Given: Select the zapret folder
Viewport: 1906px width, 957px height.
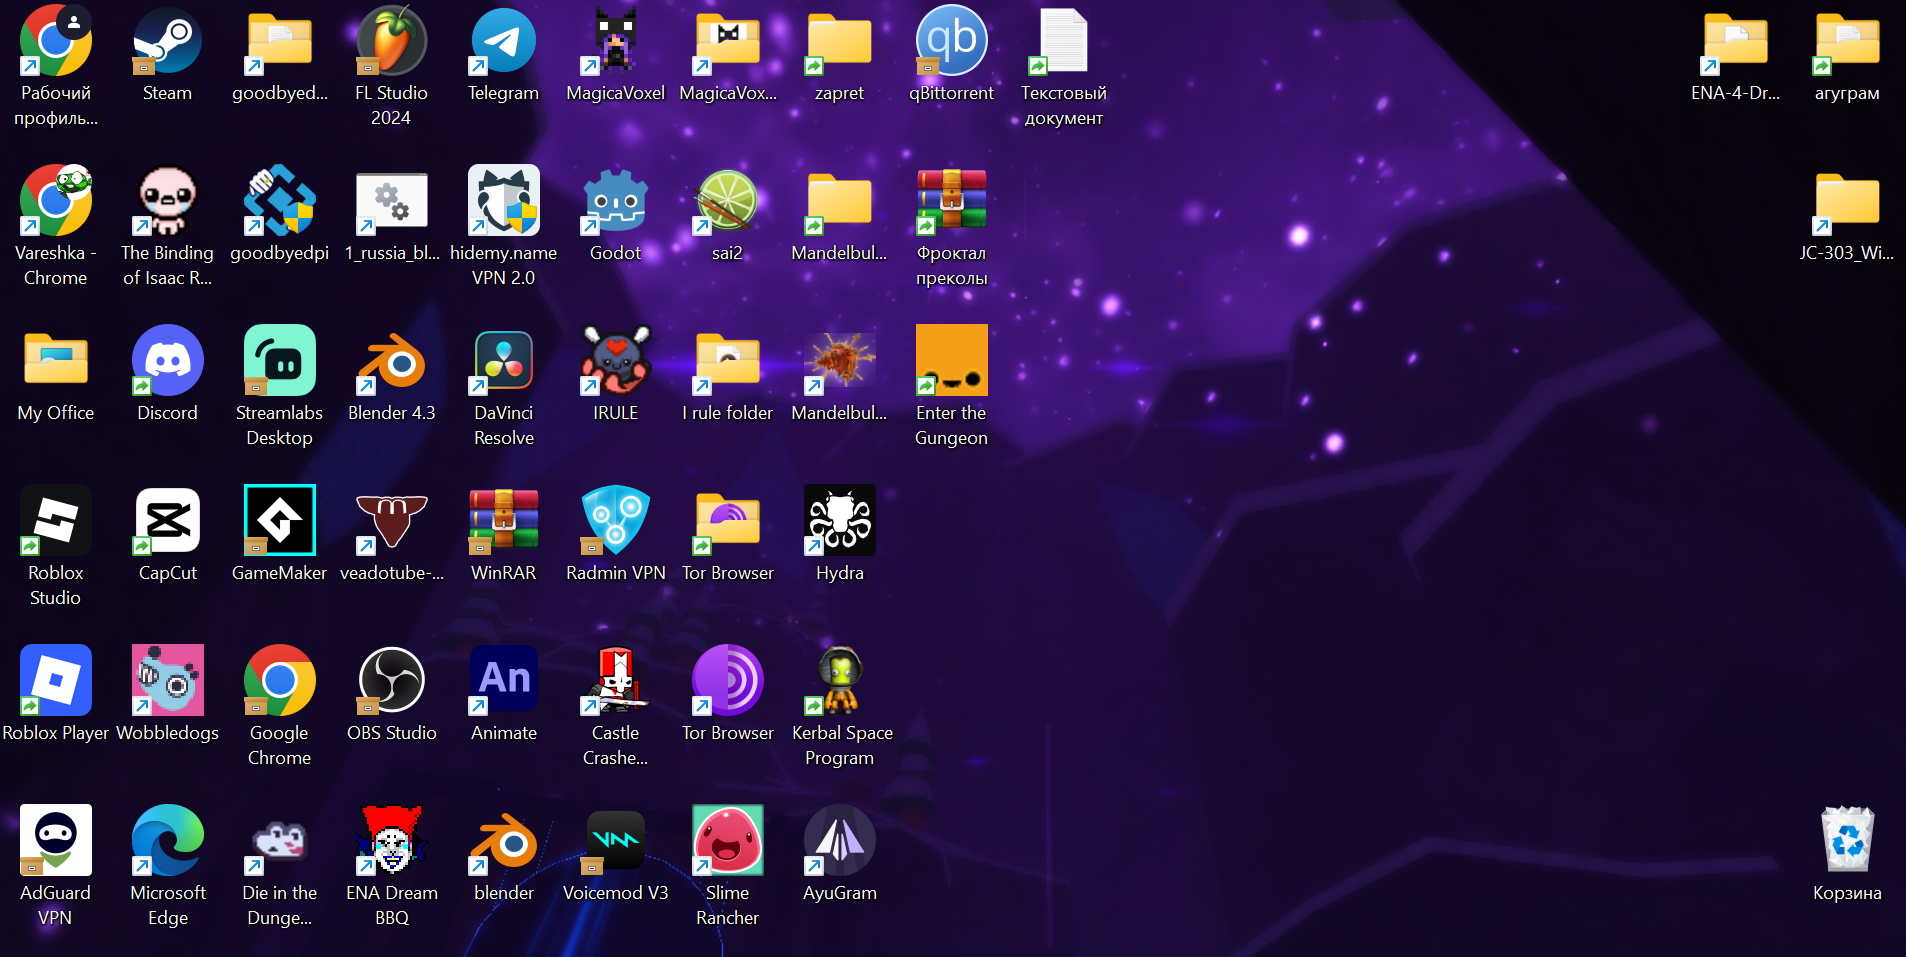Looking at the screenshot, I should point(839,41).
